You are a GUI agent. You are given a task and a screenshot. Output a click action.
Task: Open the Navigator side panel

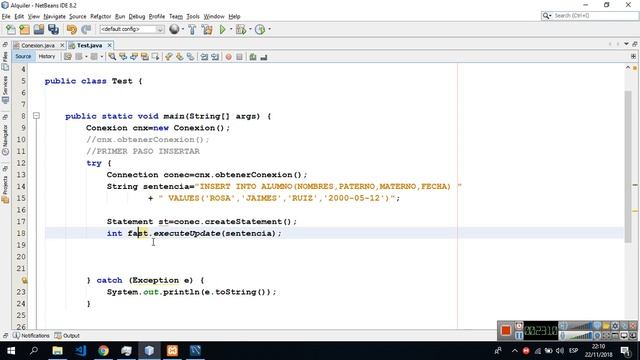(5, 140)
